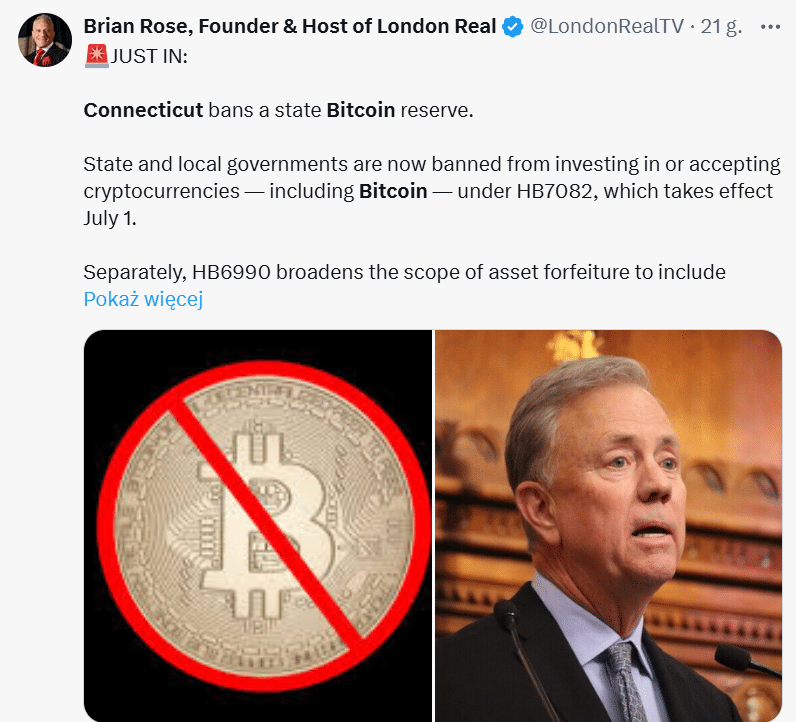The height and width of the screenshot is (722, 796).
Task: Open the crossed-out Bitcoin coin image
Action: [x=258, y=525]
